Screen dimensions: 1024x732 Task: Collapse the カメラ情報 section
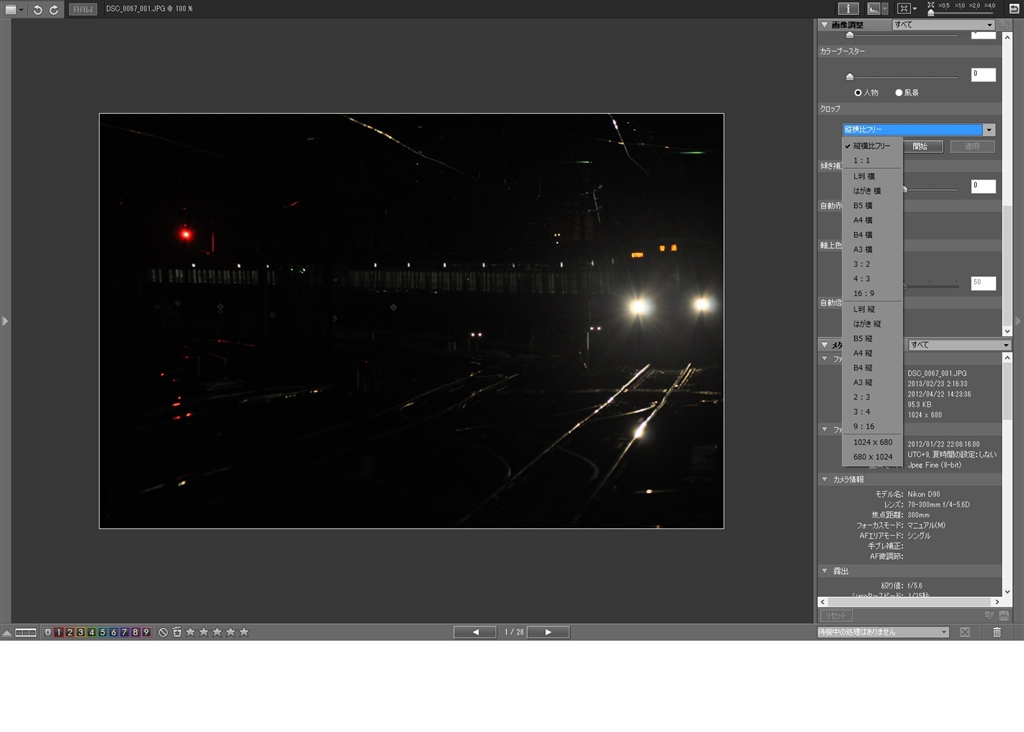tap(824, 479)
